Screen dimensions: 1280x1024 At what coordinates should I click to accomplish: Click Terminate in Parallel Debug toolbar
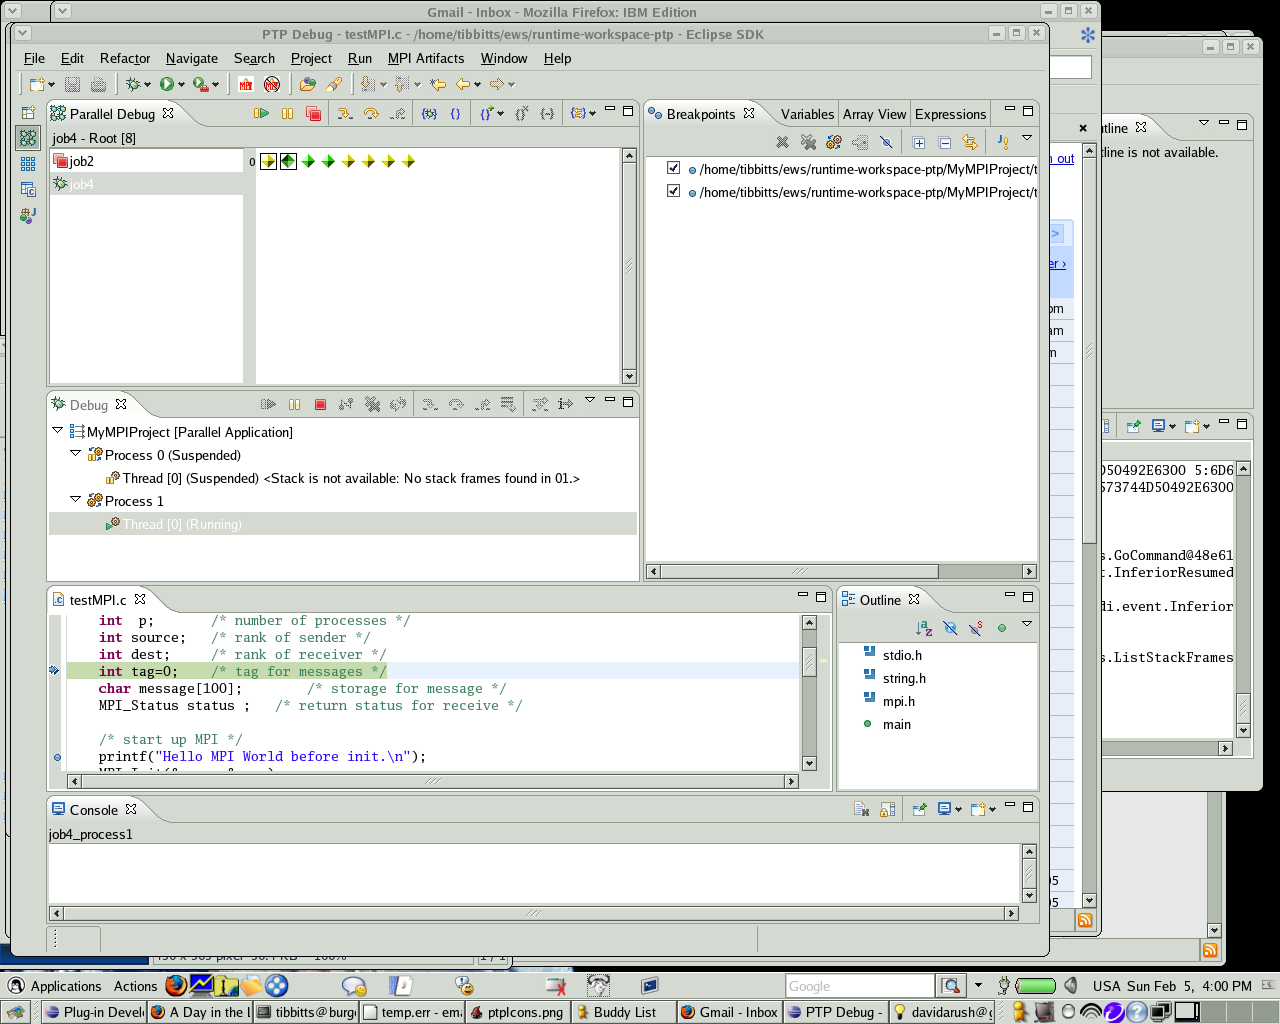(x=313, y=114)
